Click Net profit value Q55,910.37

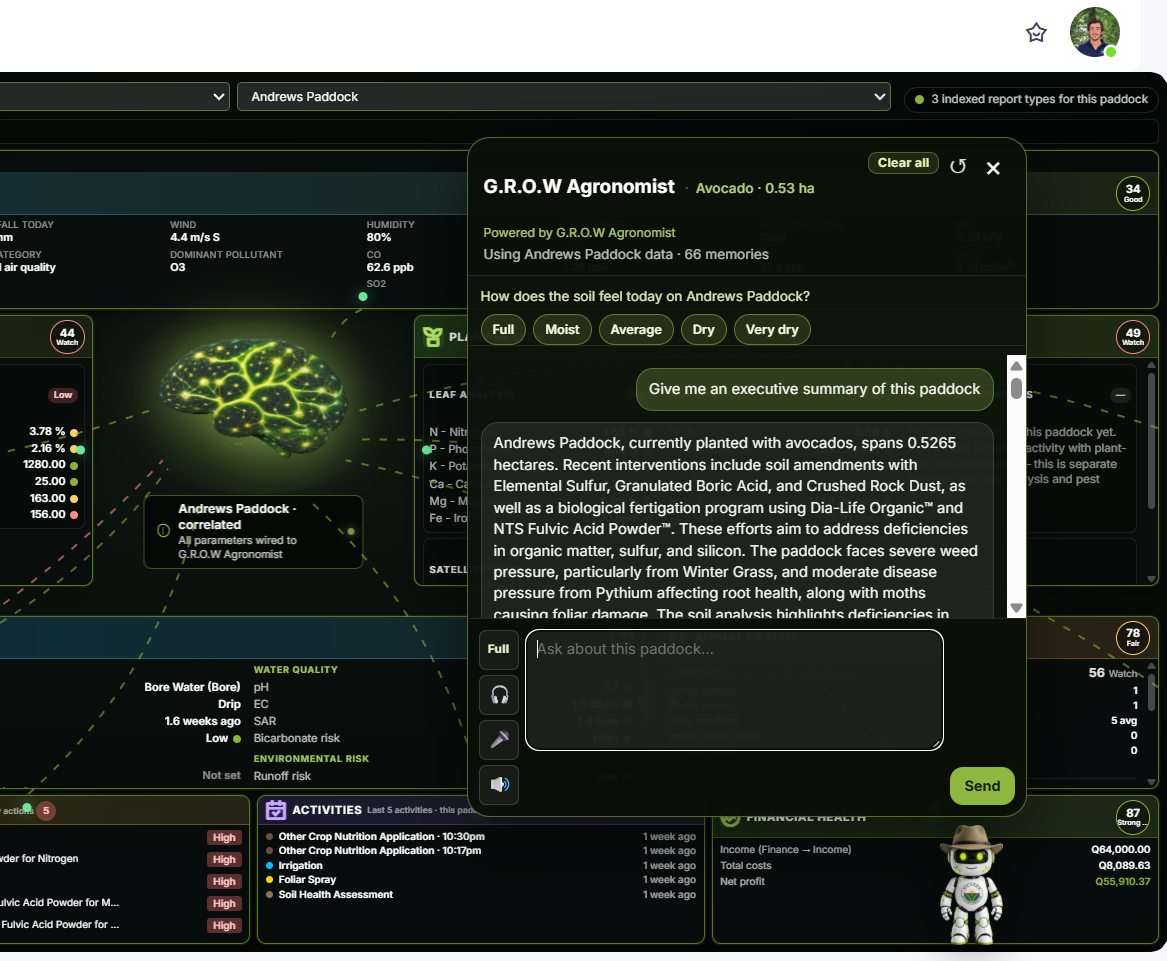point(1122,881)
